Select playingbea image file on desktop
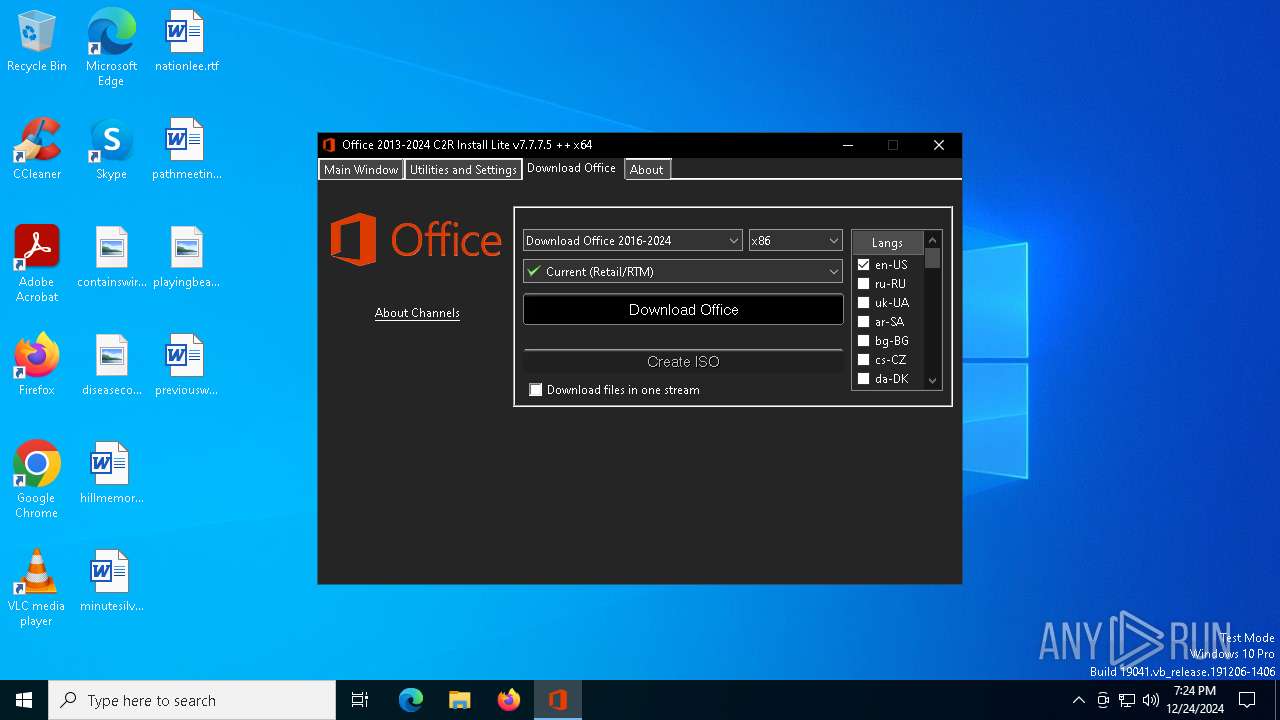Viewport: 1280px width, 720px height. click(x=186, y=258)
